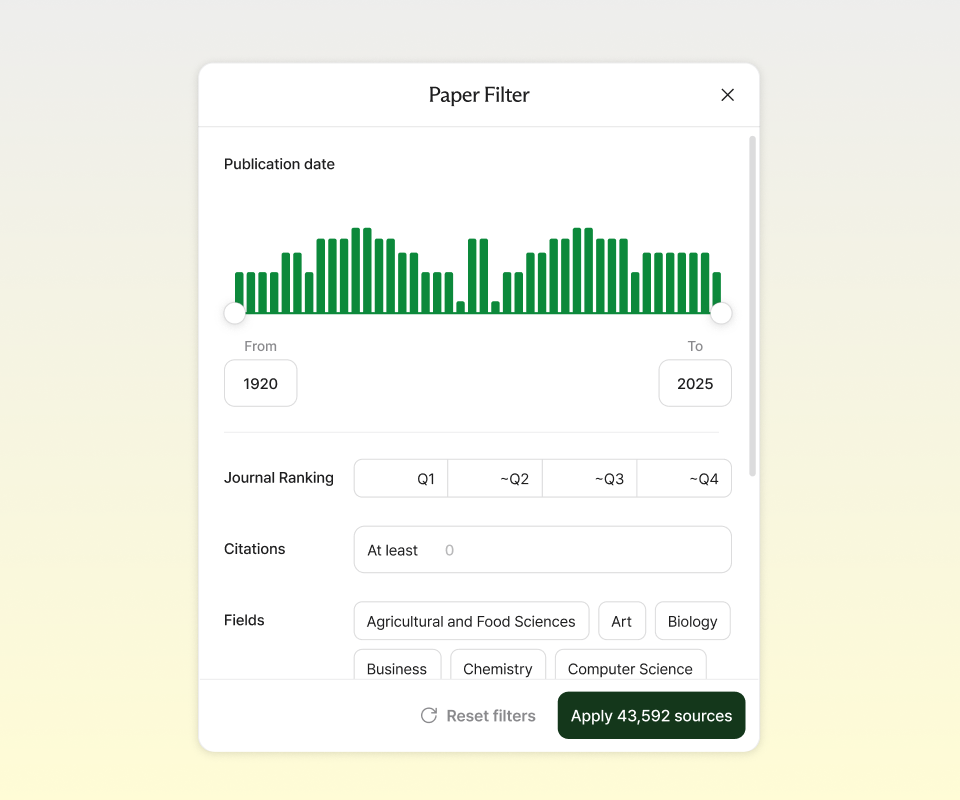
Task: Click the right To slider handle
Action: point(721,312)
